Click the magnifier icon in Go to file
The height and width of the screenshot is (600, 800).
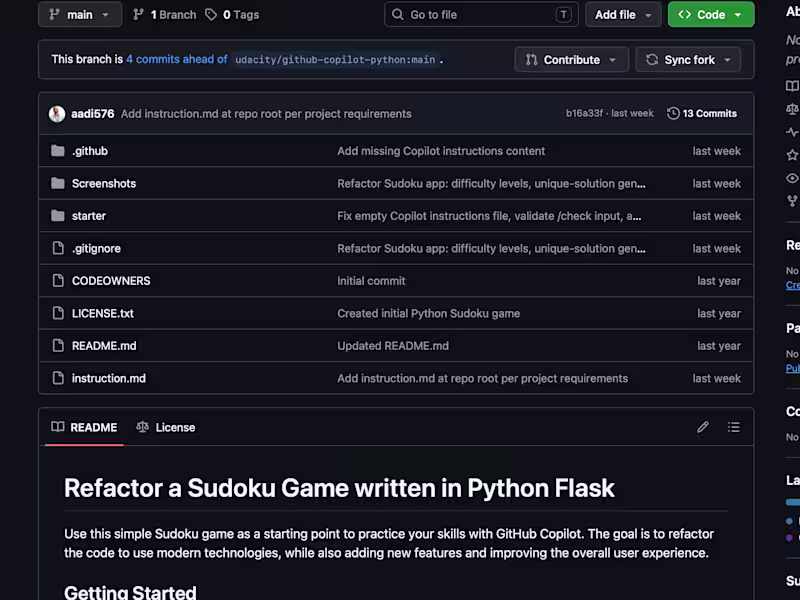click(x=397, y=14)
